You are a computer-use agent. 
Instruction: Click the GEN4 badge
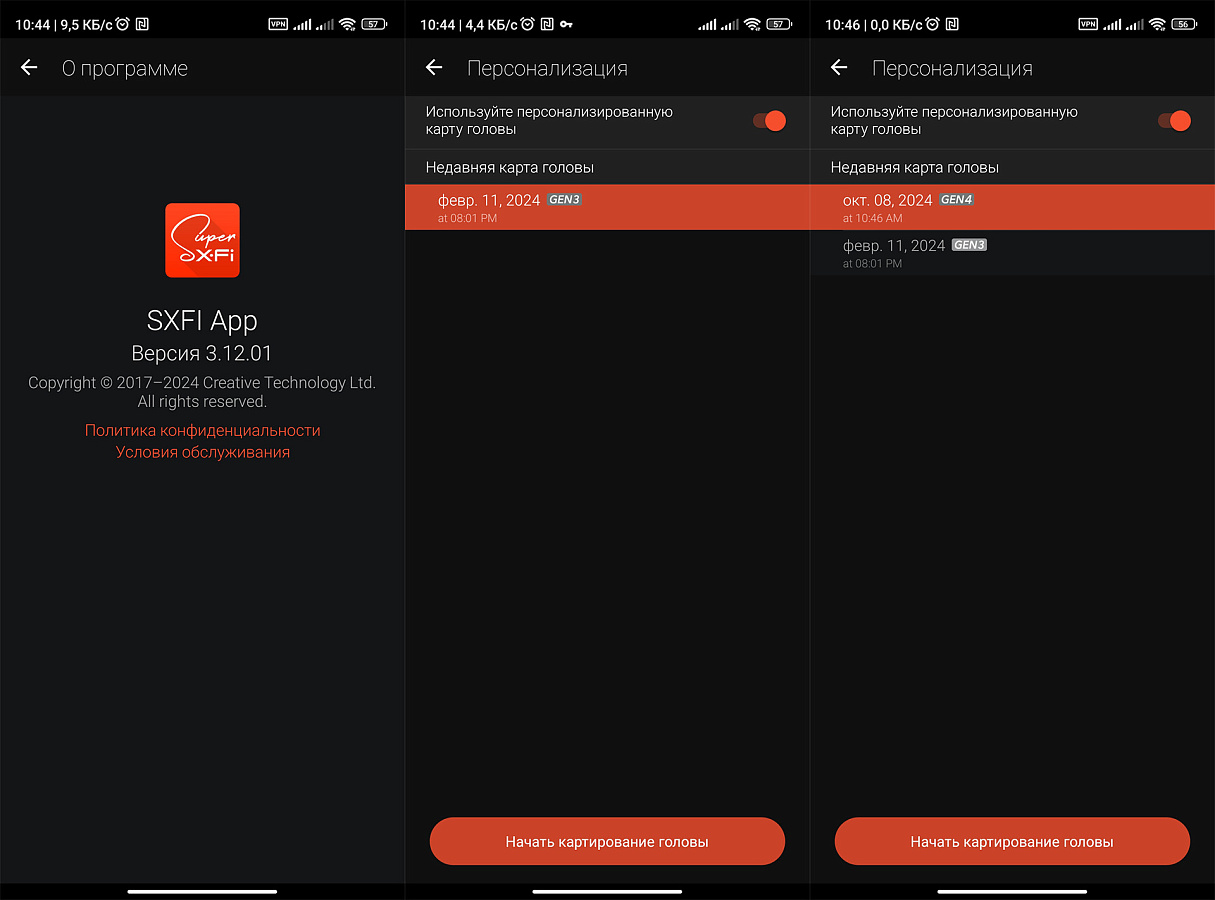[956, 200]
